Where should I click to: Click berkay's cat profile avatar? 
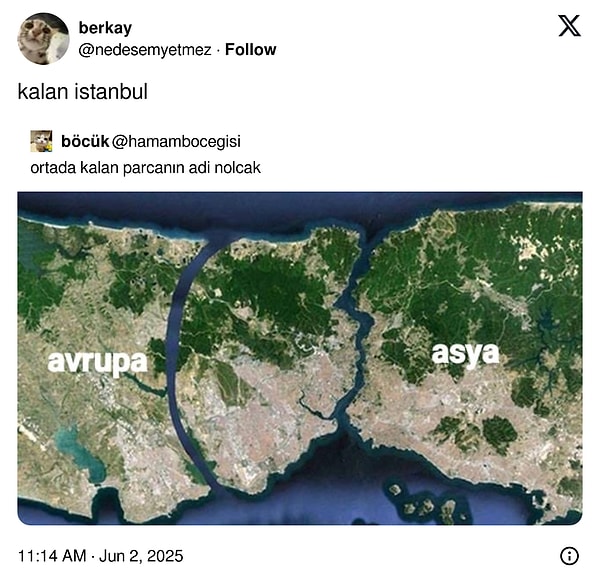pos(43,39)
